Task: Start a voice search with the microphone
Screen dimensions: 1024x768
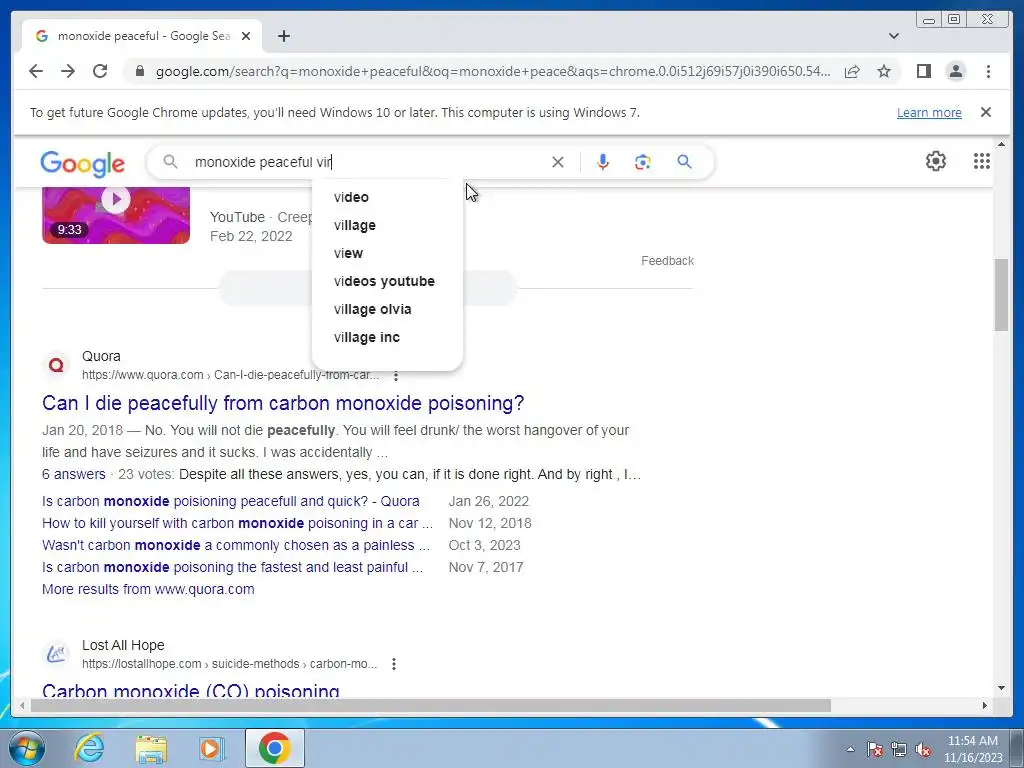Action: (603, 162)
